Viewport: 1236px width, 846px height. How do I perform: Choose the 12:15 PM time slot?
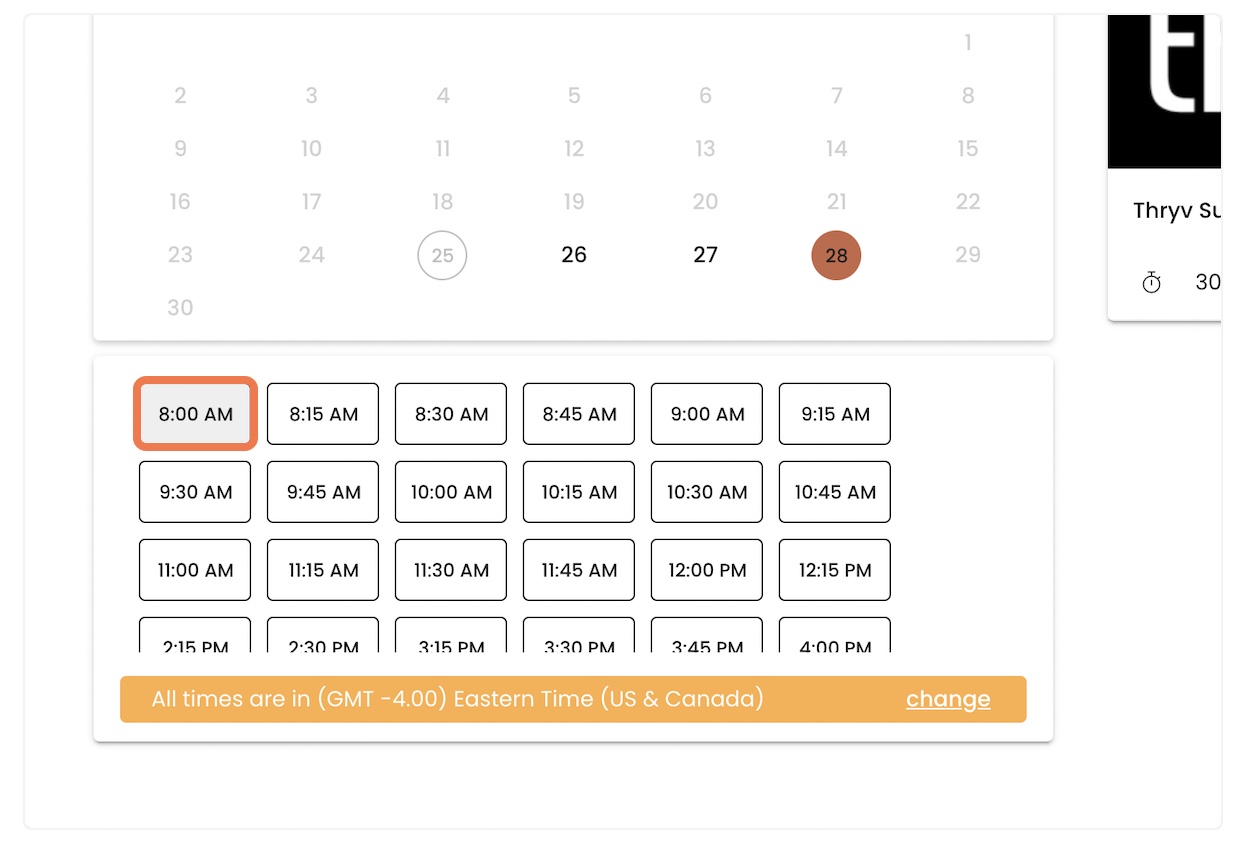[x=835, y=570]
